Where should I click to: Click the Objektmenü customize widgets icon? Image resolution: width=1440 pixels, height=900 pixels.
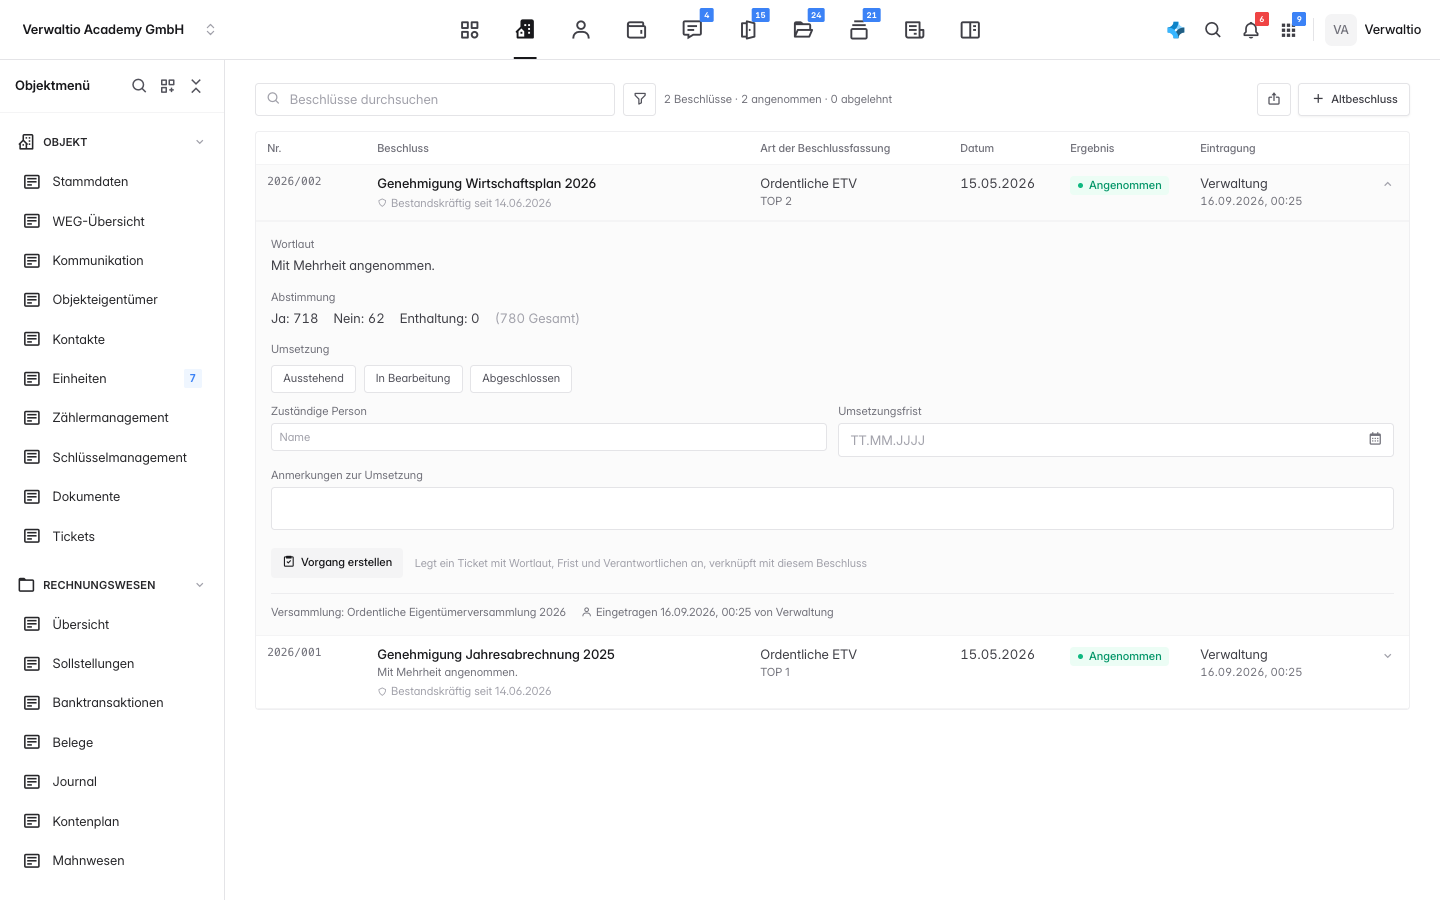(x=168, y=86)
